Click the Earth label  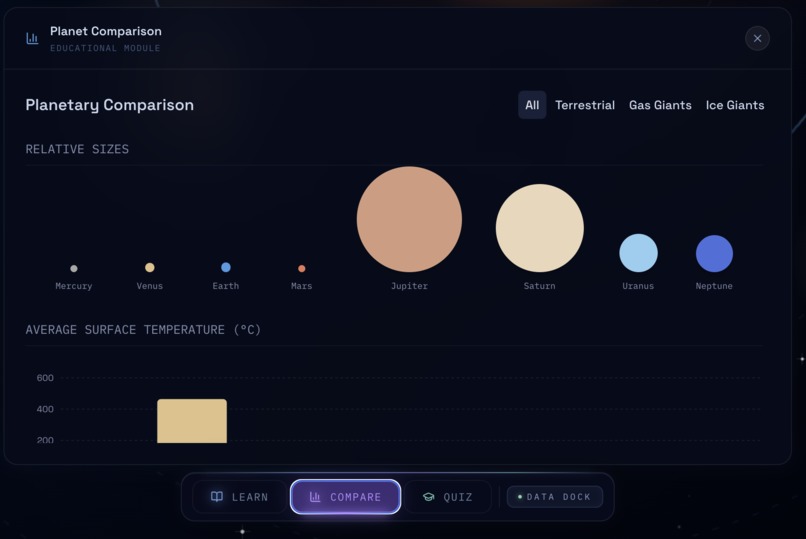click(x=226, y=286)
